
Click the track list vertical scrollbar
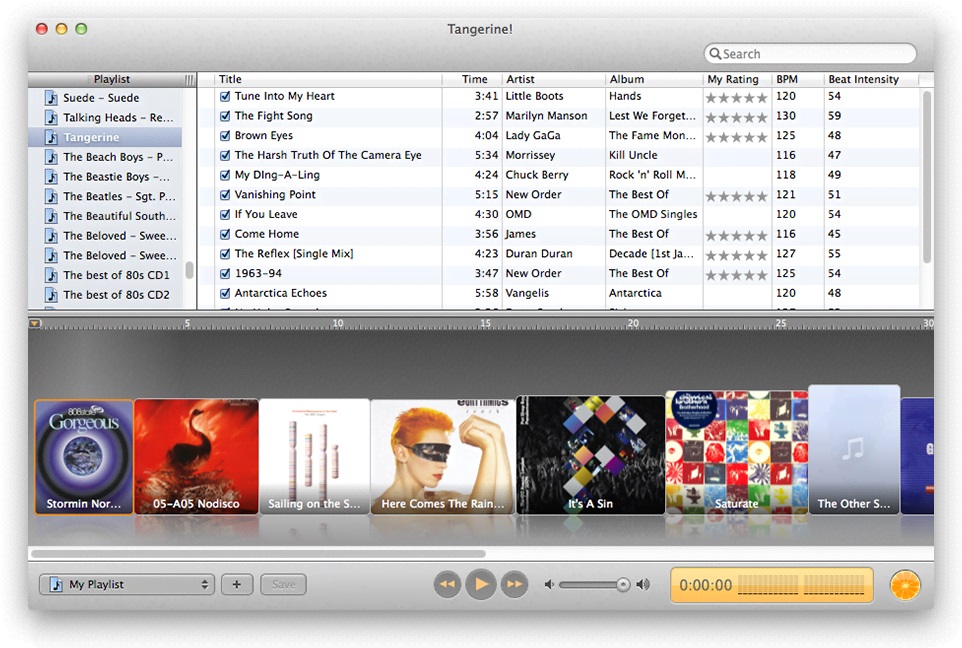(926, 178)
